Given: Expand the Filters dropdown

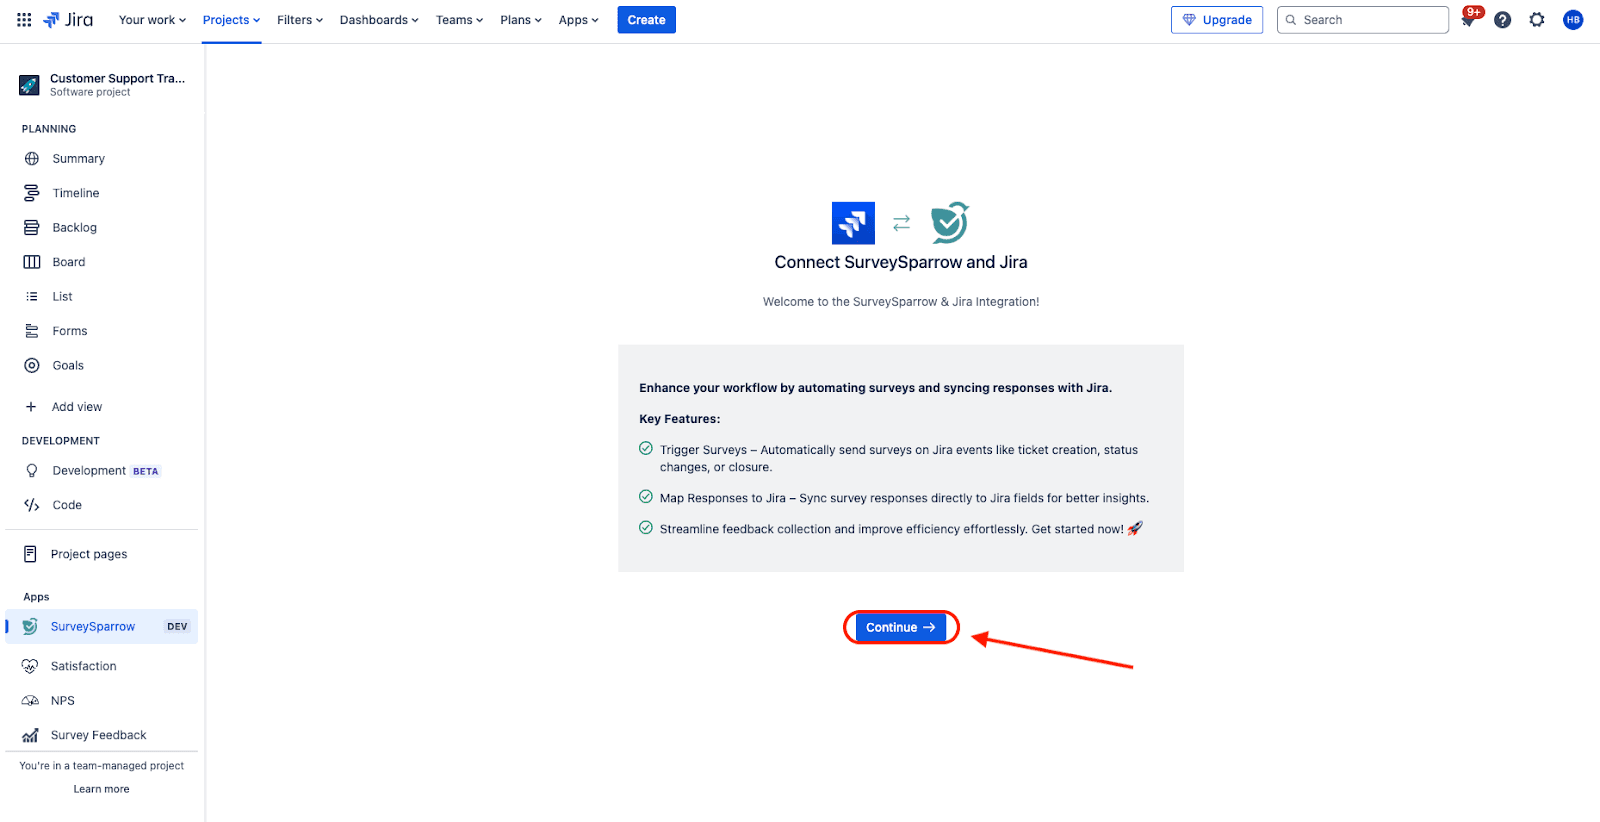Looking at the screenshot, I should [299, 20].
